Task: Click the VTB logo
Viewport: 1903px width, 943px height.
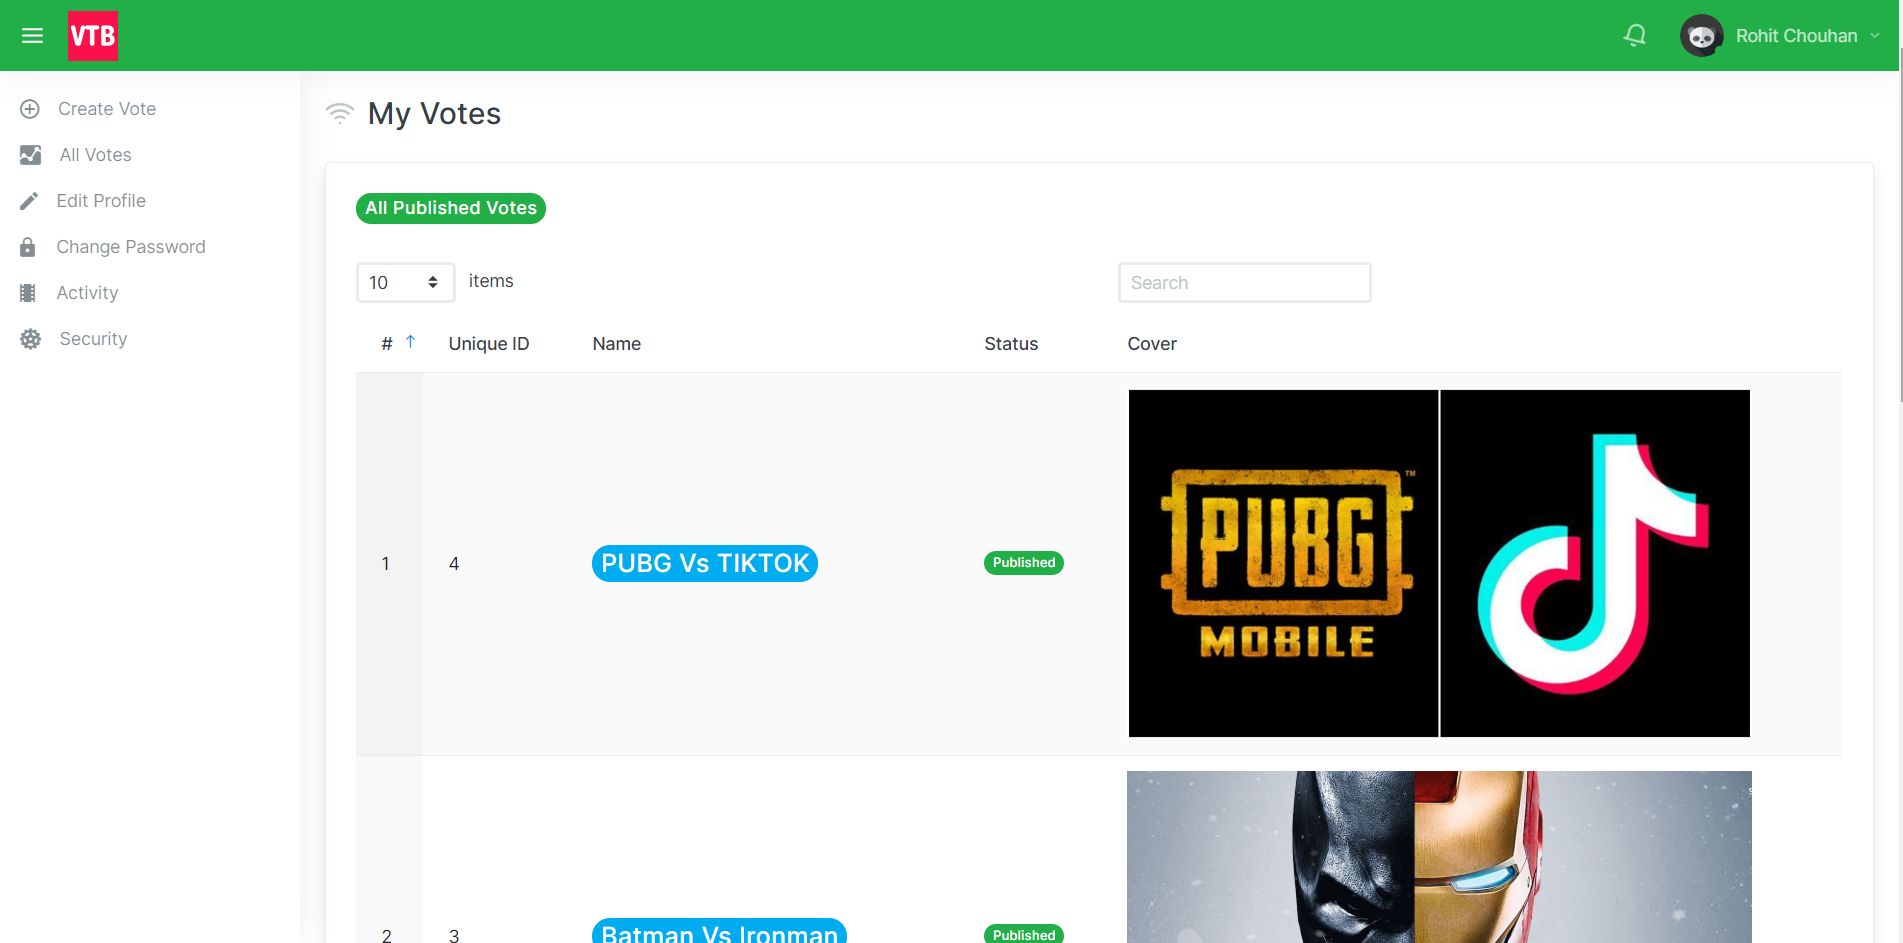Action: (93, 36)
